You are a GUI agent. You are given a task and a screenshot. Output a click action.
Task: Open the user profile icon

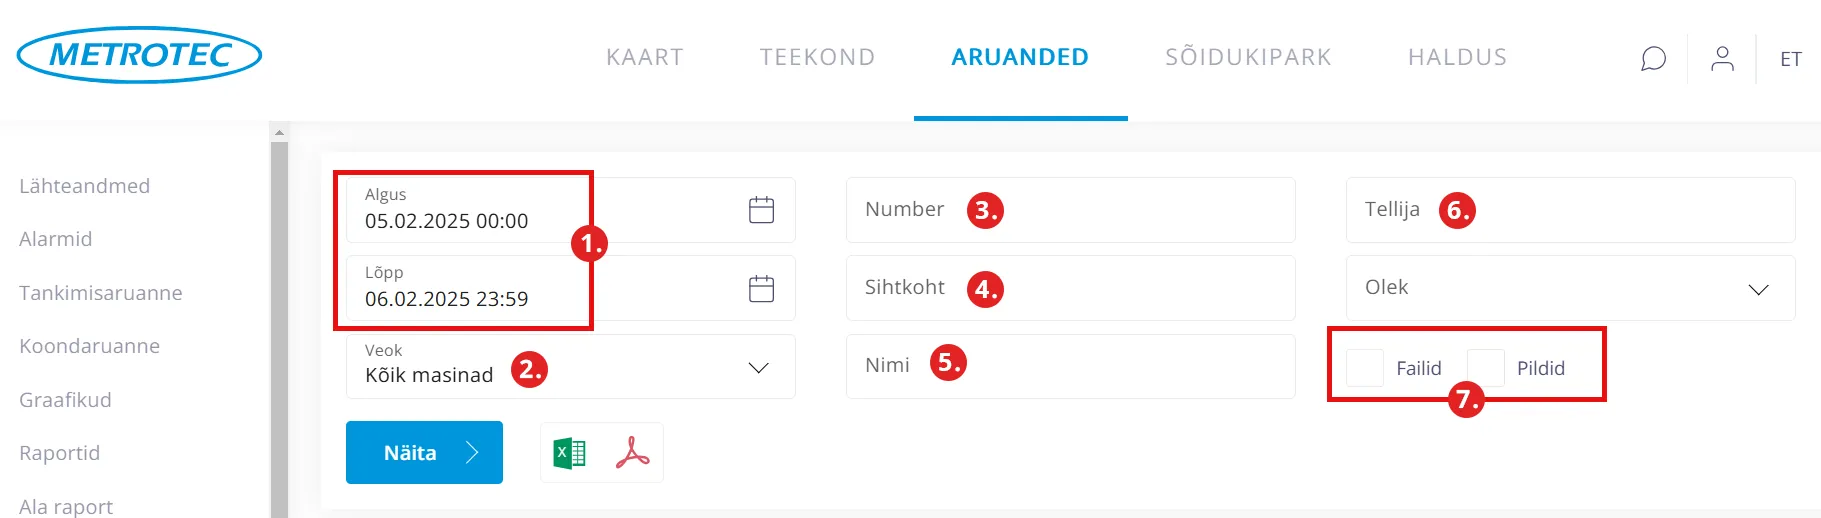(1722, 59)
